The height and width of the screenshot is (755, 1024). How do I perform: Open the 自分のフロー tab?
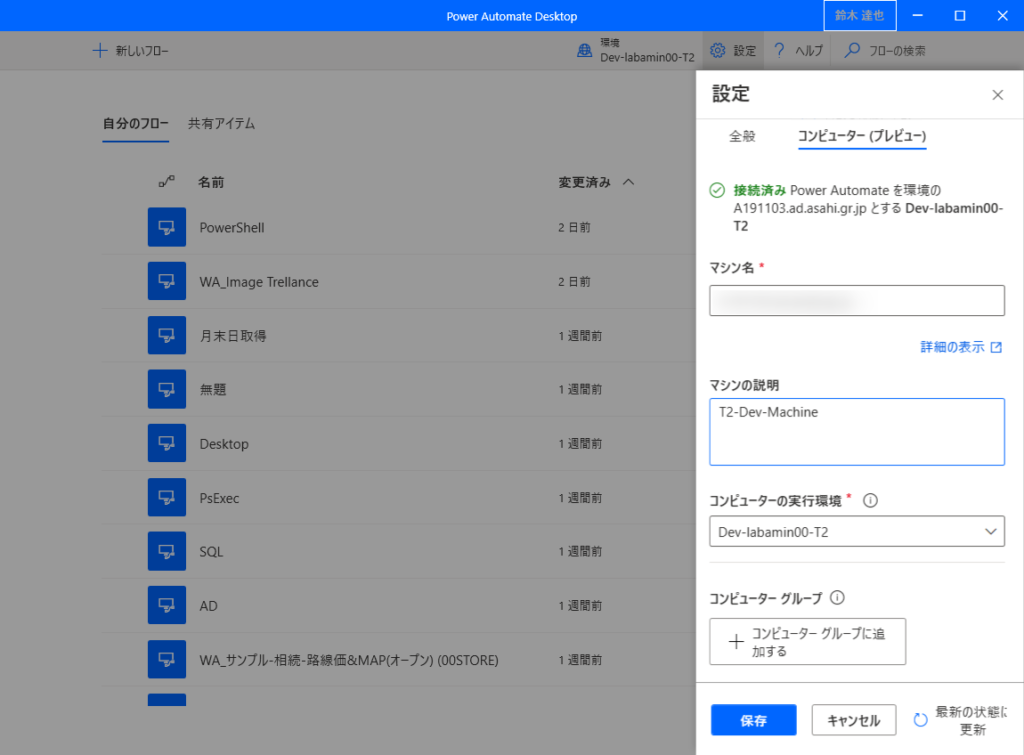pyautogui.click(x=136, y=123)
